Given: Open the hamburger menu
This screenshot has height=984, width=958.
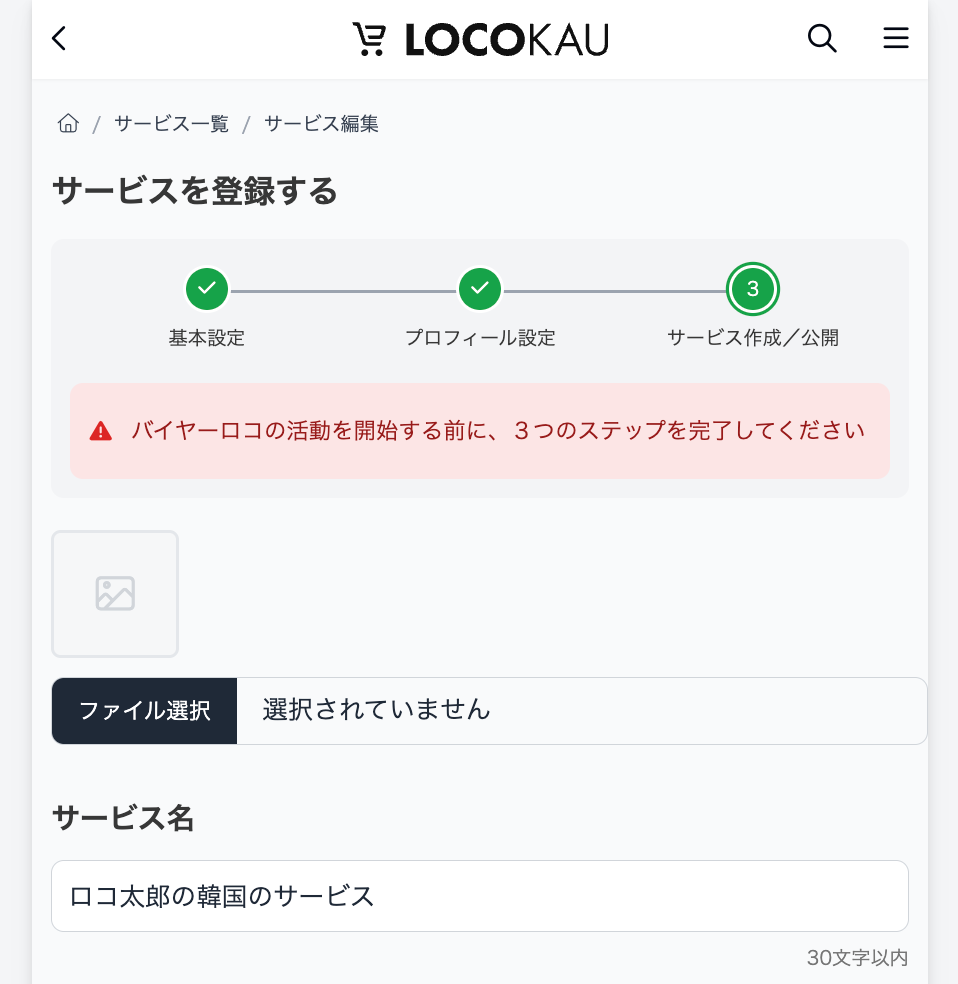Looking at the screenshot, I should point(895,38).
